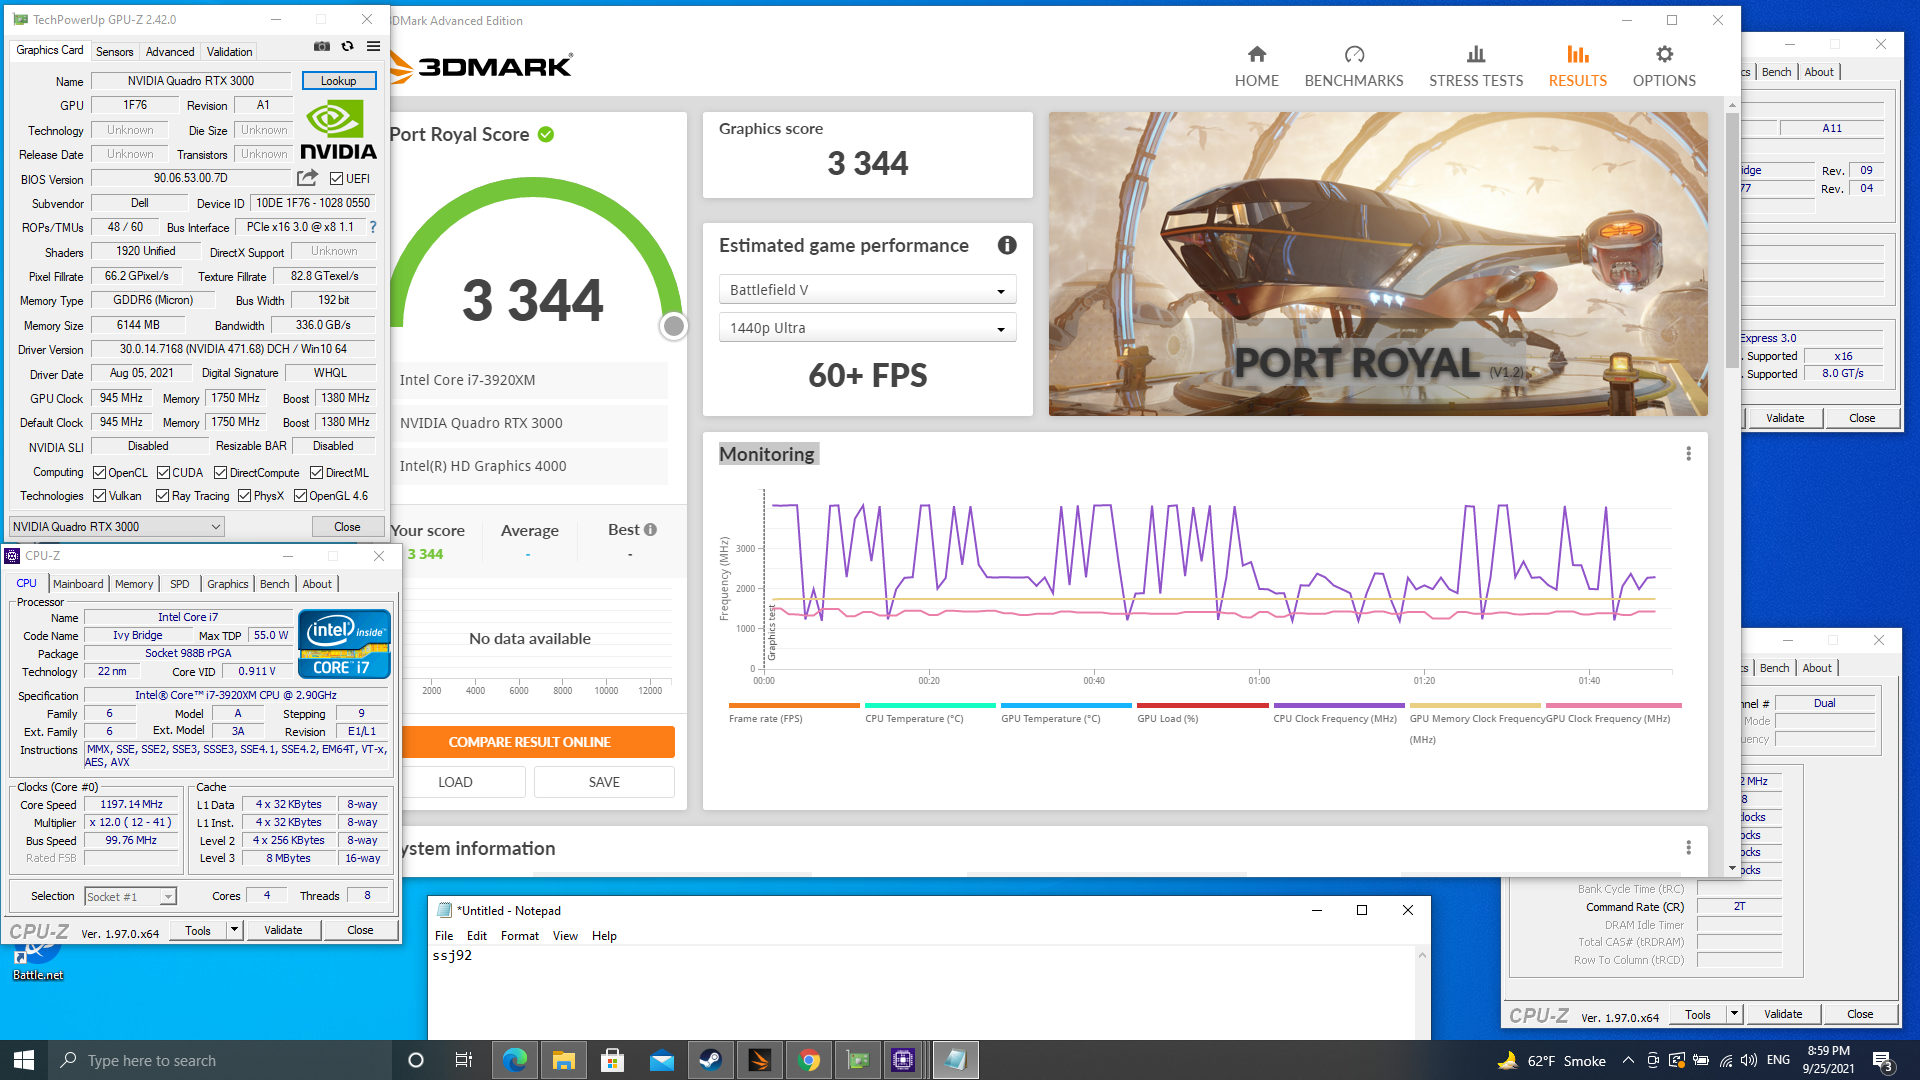The image size is (1920, 1080).
Task: Toggle the Vulkan checkbox
Action: point(100,495)
